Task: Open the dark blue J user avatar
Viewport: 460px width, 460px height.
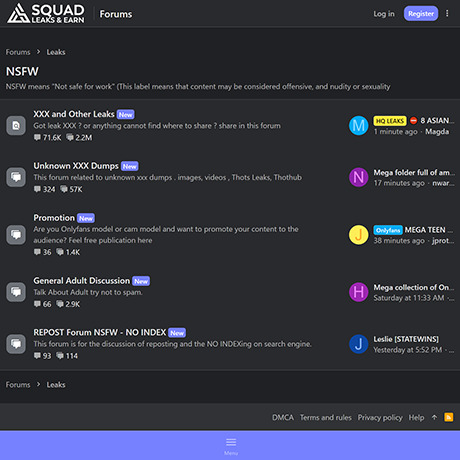Action: coord(359,344)
